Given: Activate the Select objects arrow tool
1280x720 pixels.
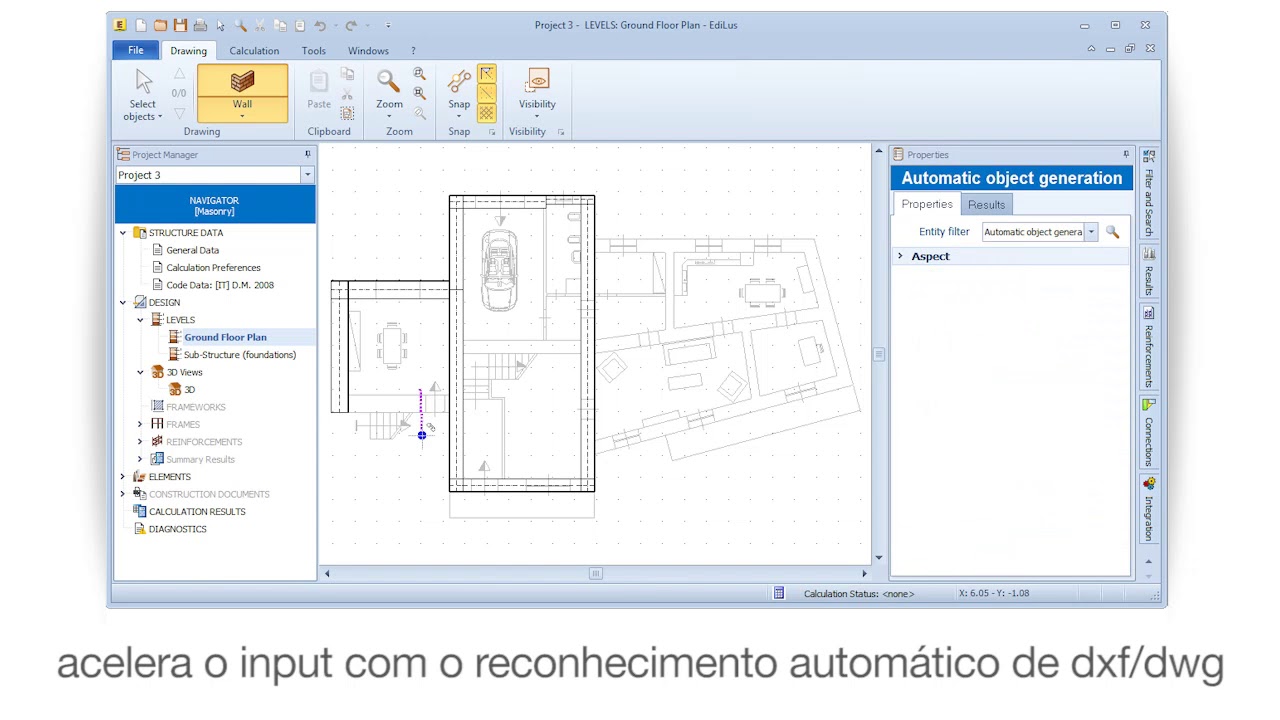Looking at the screenshot, I should 143,95.
